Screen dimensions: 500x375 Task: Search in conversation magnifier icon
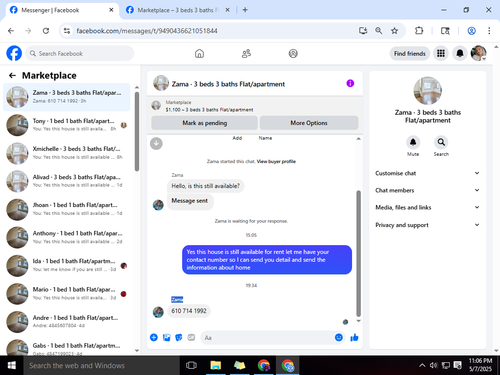coord(441,142)
